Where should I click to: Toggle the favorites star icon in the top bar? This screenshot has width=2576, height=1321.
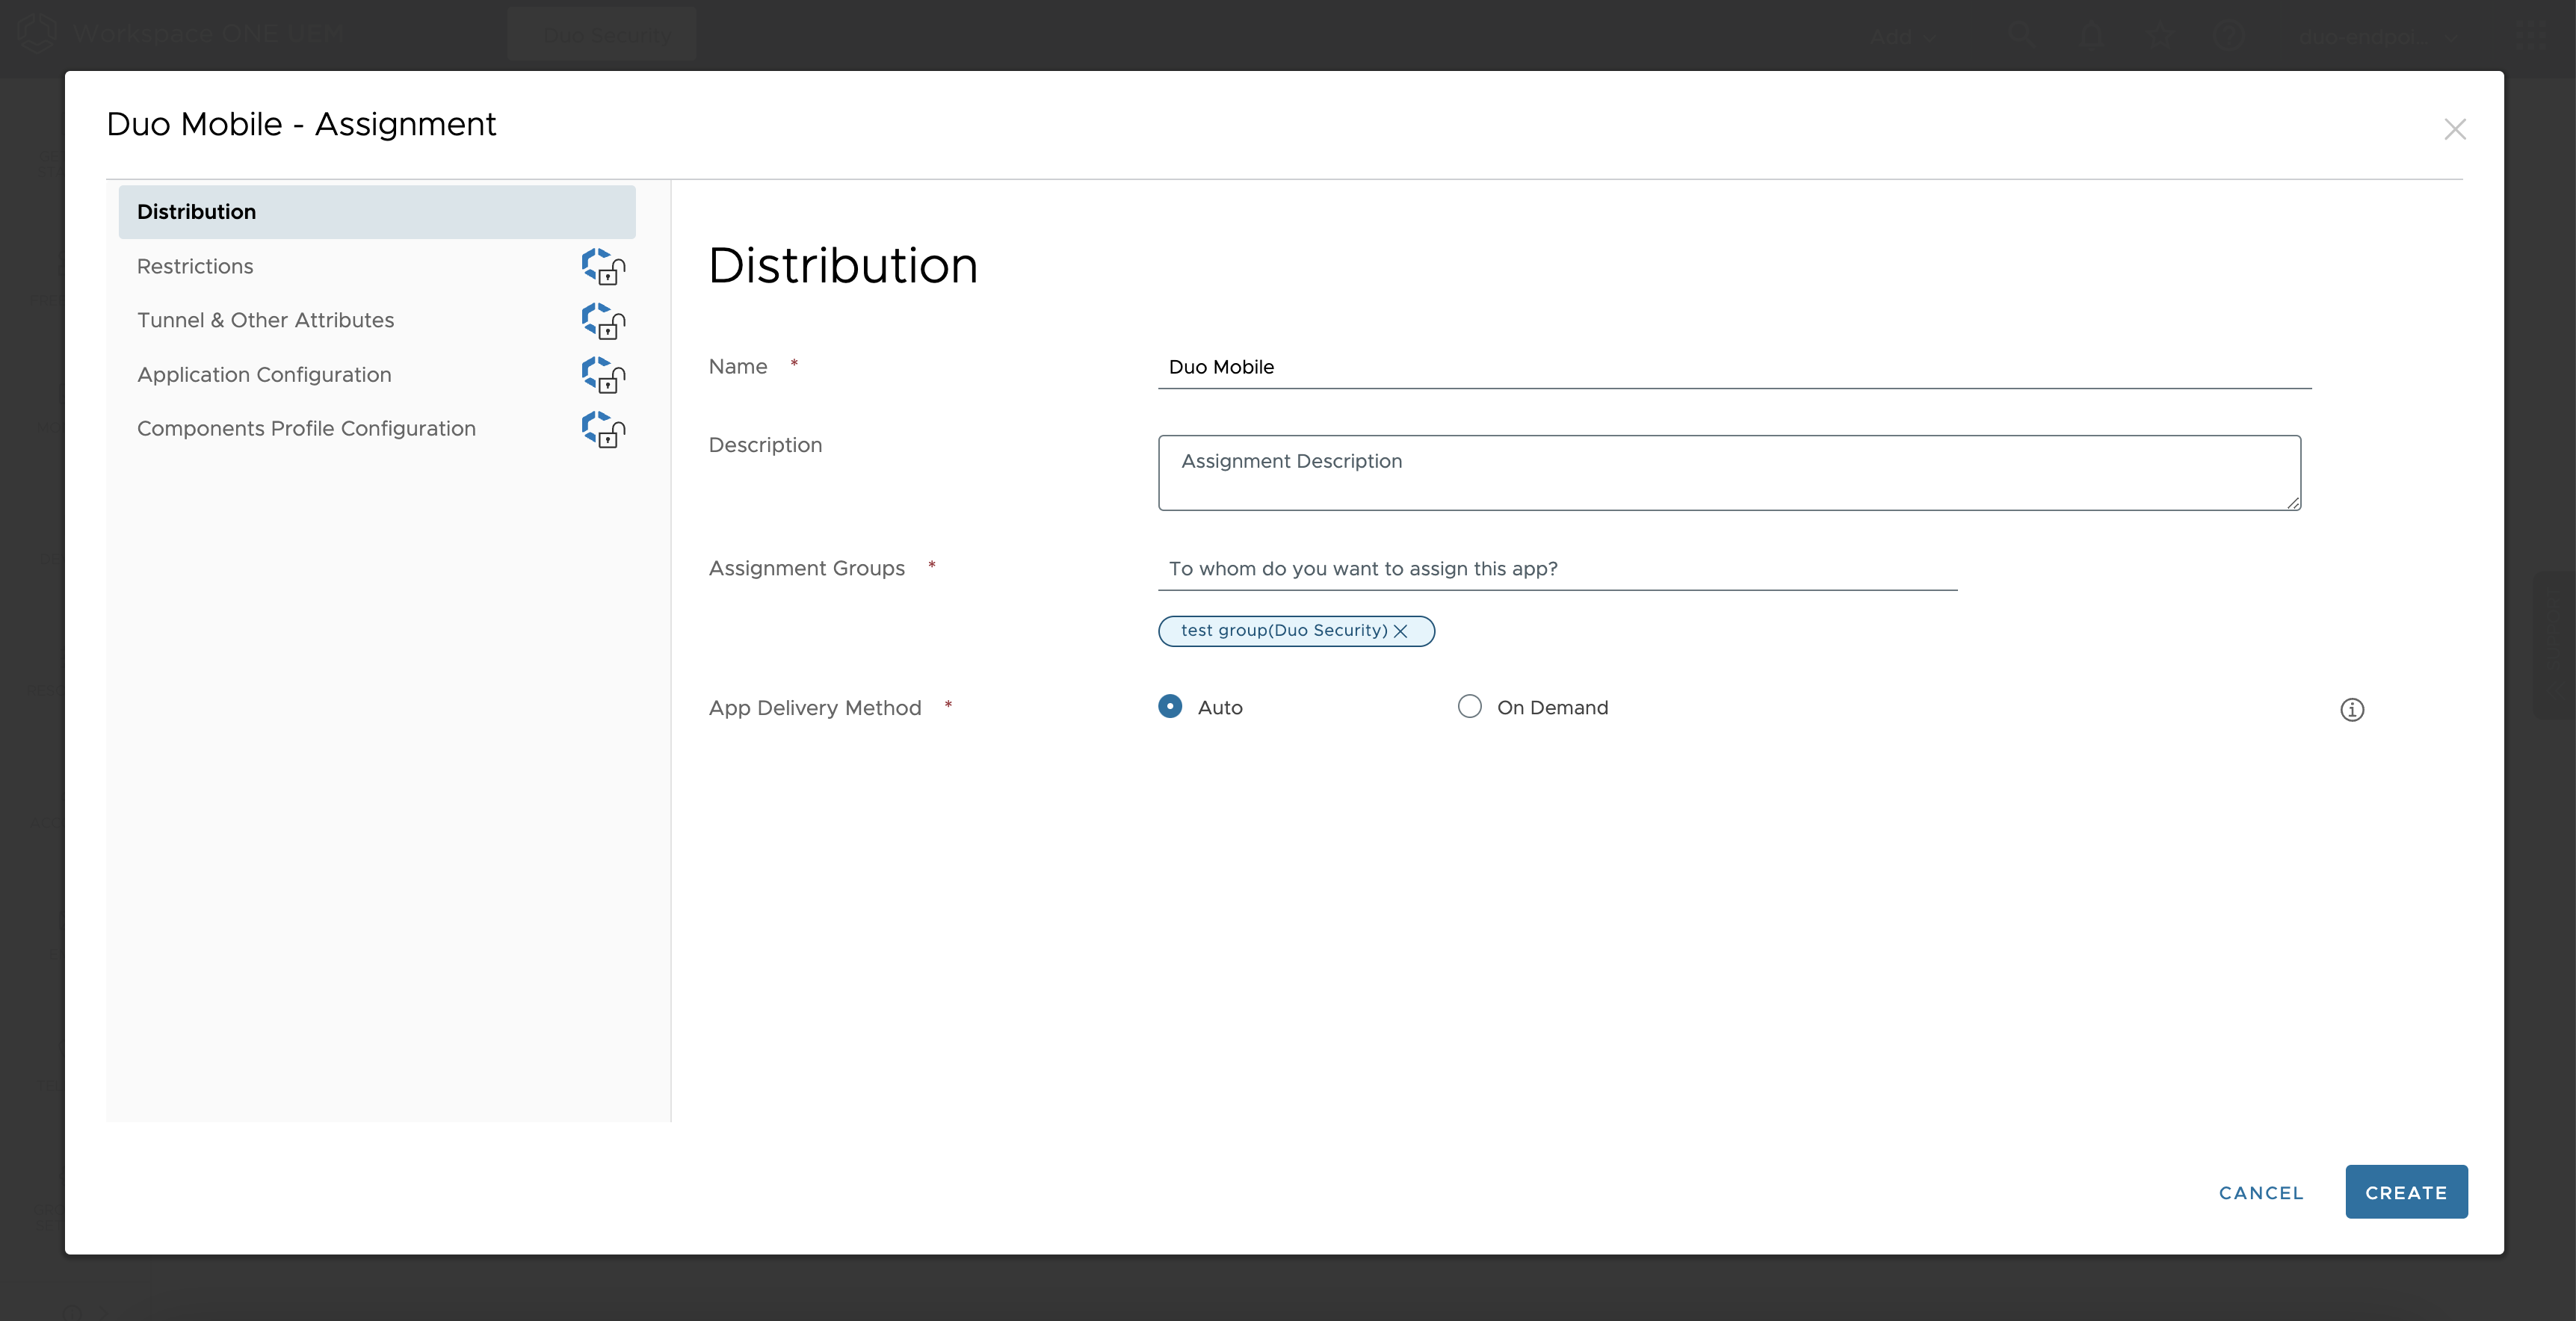(x=2161, y=36)
